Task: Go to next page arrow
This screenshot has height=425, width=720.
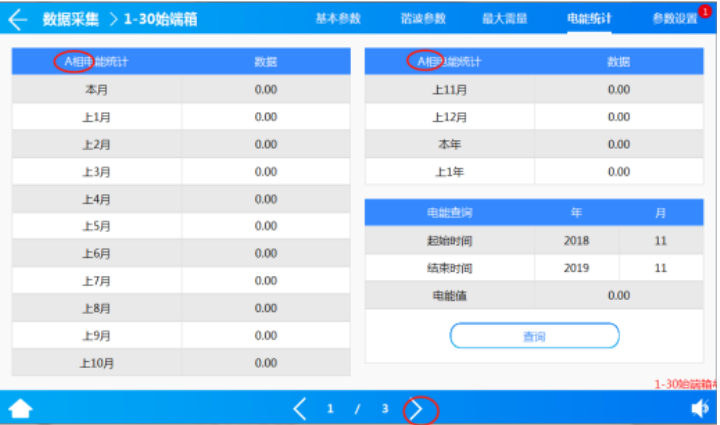Action: (418, 408)
